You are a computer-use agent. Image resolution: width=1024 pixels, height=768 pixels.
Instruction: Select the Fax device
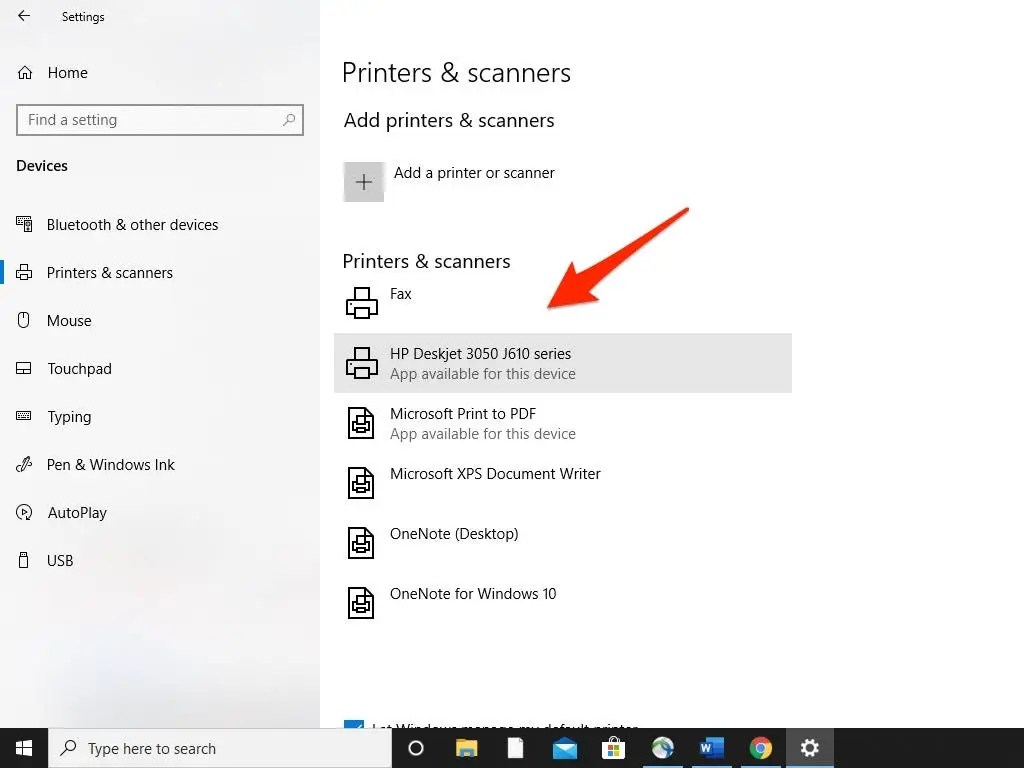tap(562, 303)
